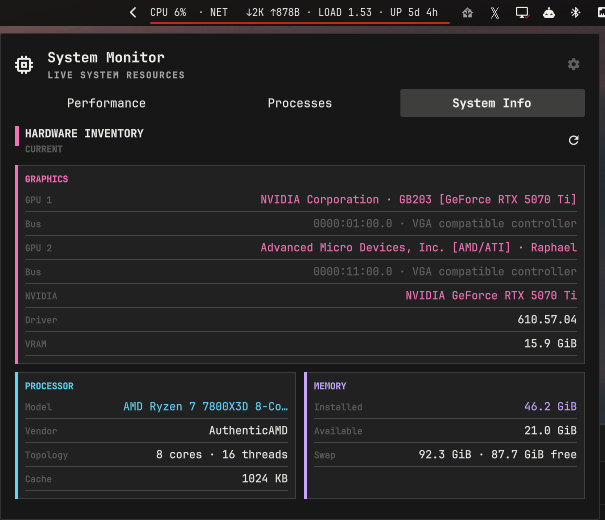
Task: Click the available memory 21.0 GiB value
Action: tap(550, 431)
